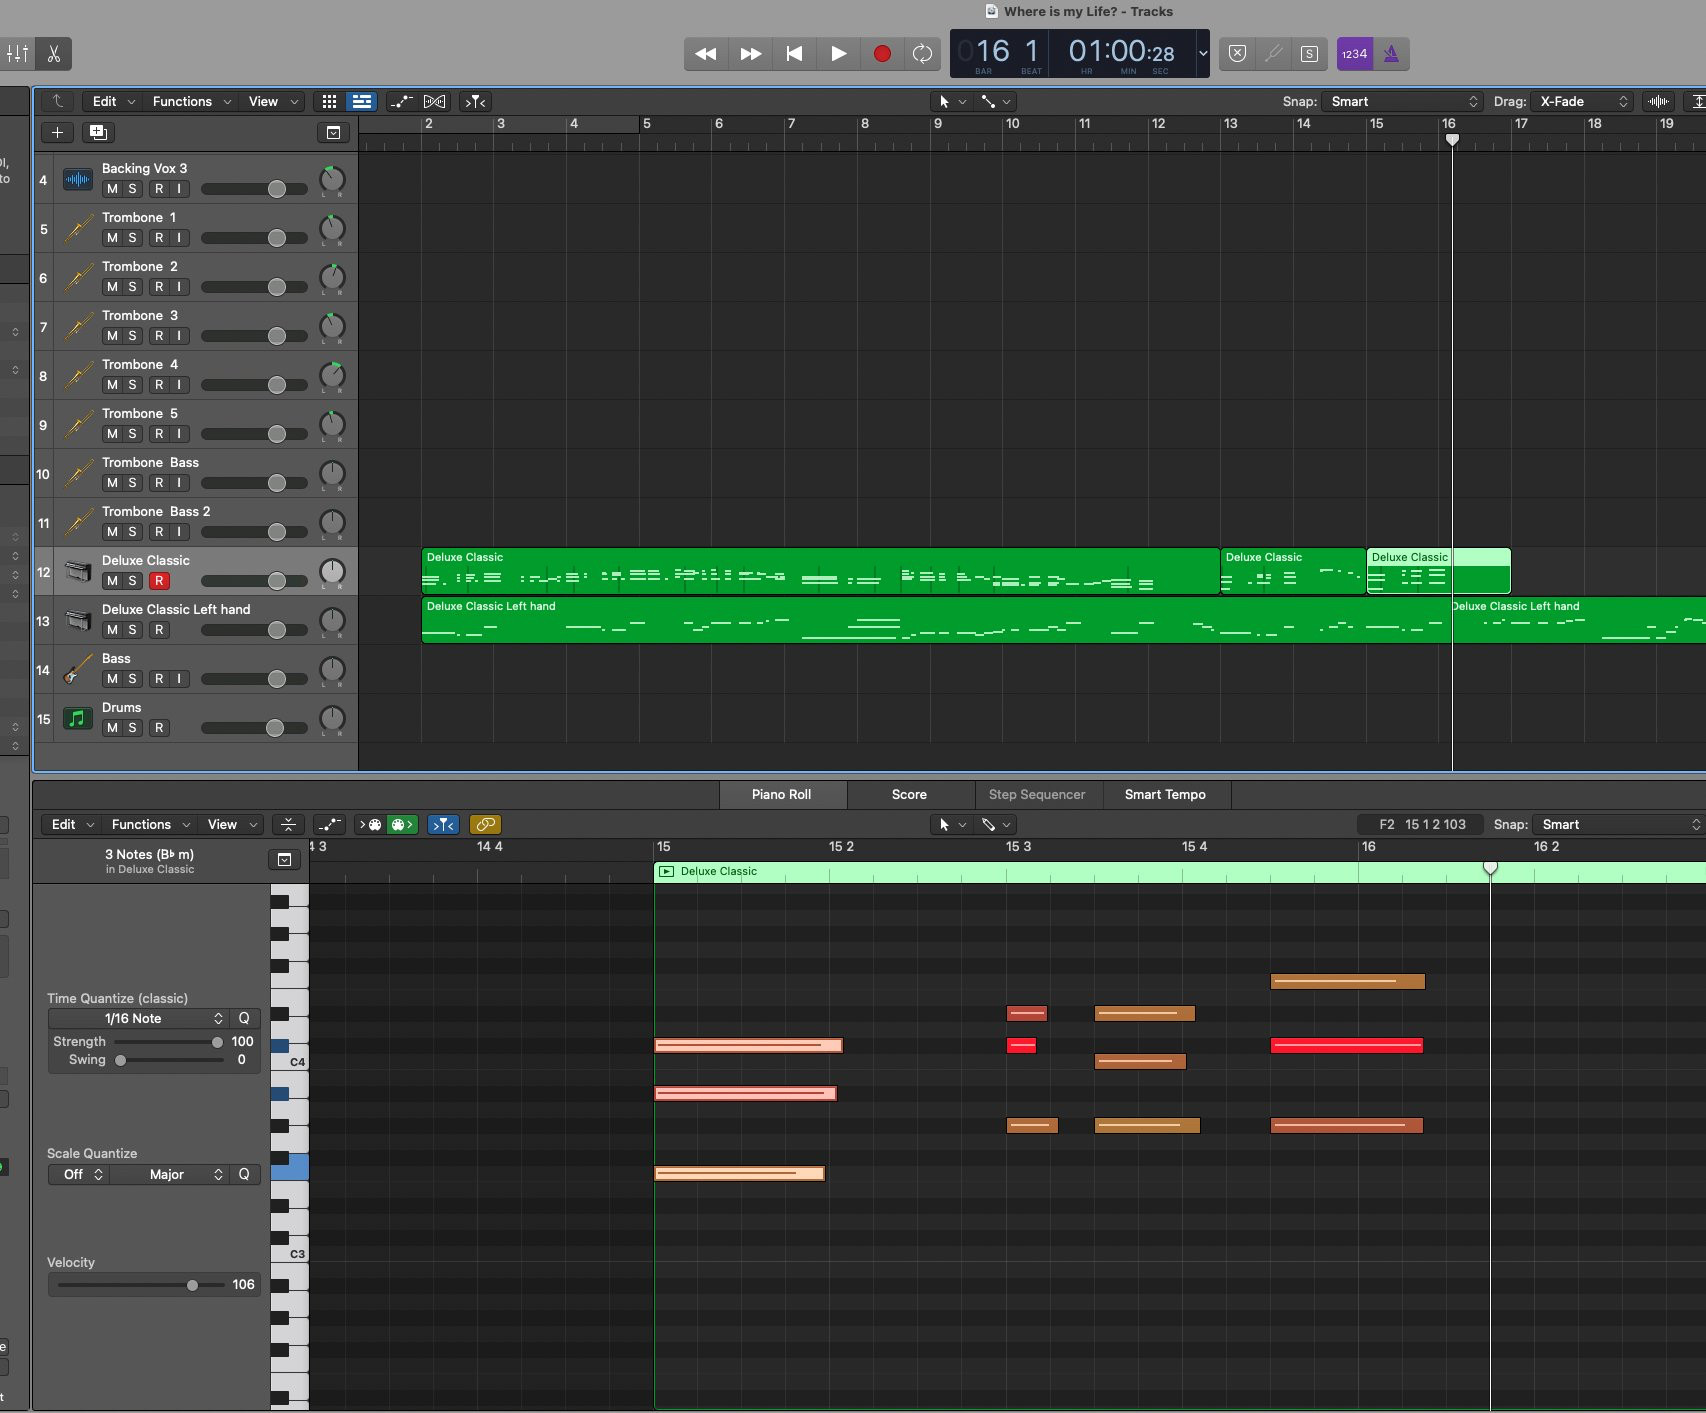Viewport: 1706px width, 1413px height.
Task: Click the Velocity slider handle
Action: pyautogui.click(x=192, y=1285)
